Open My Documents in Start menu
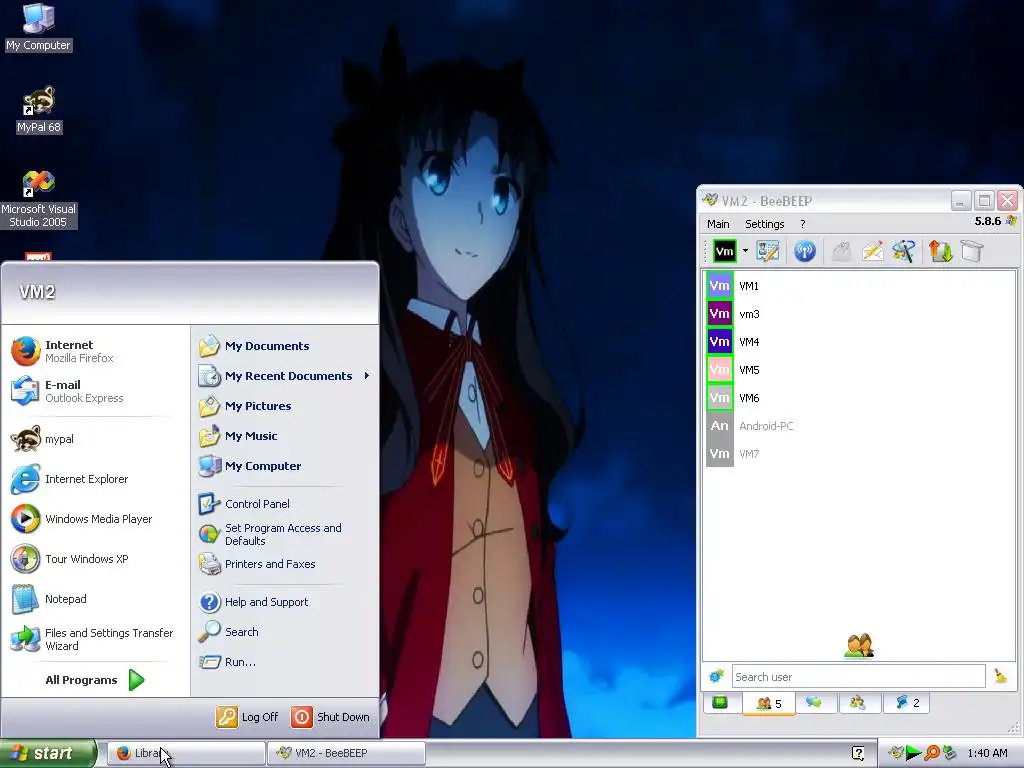 click(285, 346)
